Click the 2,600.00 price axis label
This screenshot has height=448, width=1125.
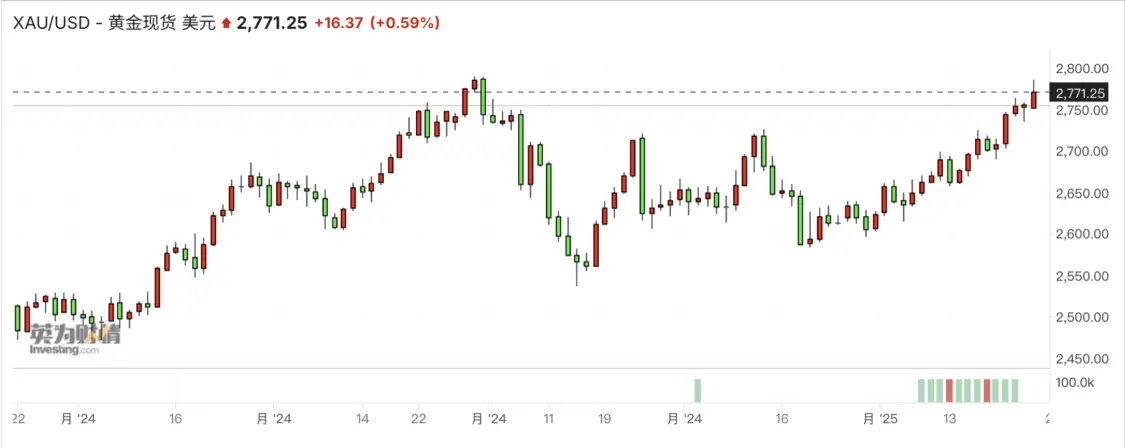coord(1081,234)
